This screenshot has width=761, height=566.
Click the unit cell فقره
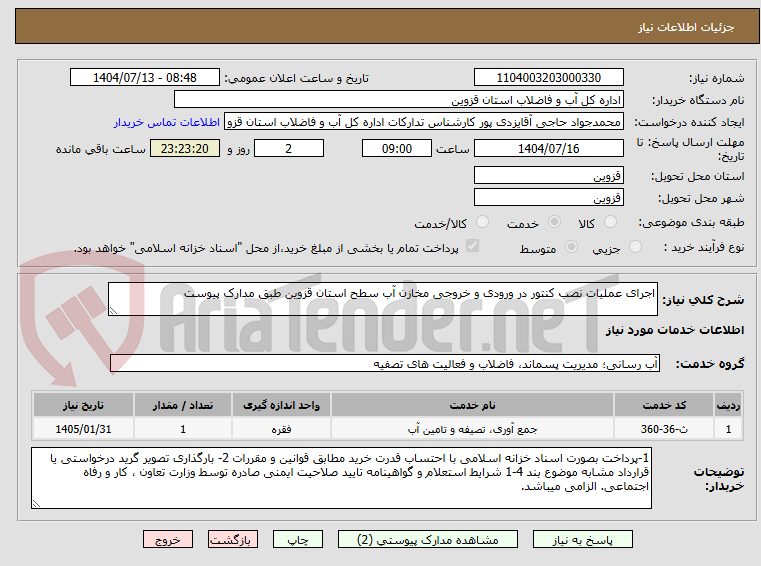[281, 429]
